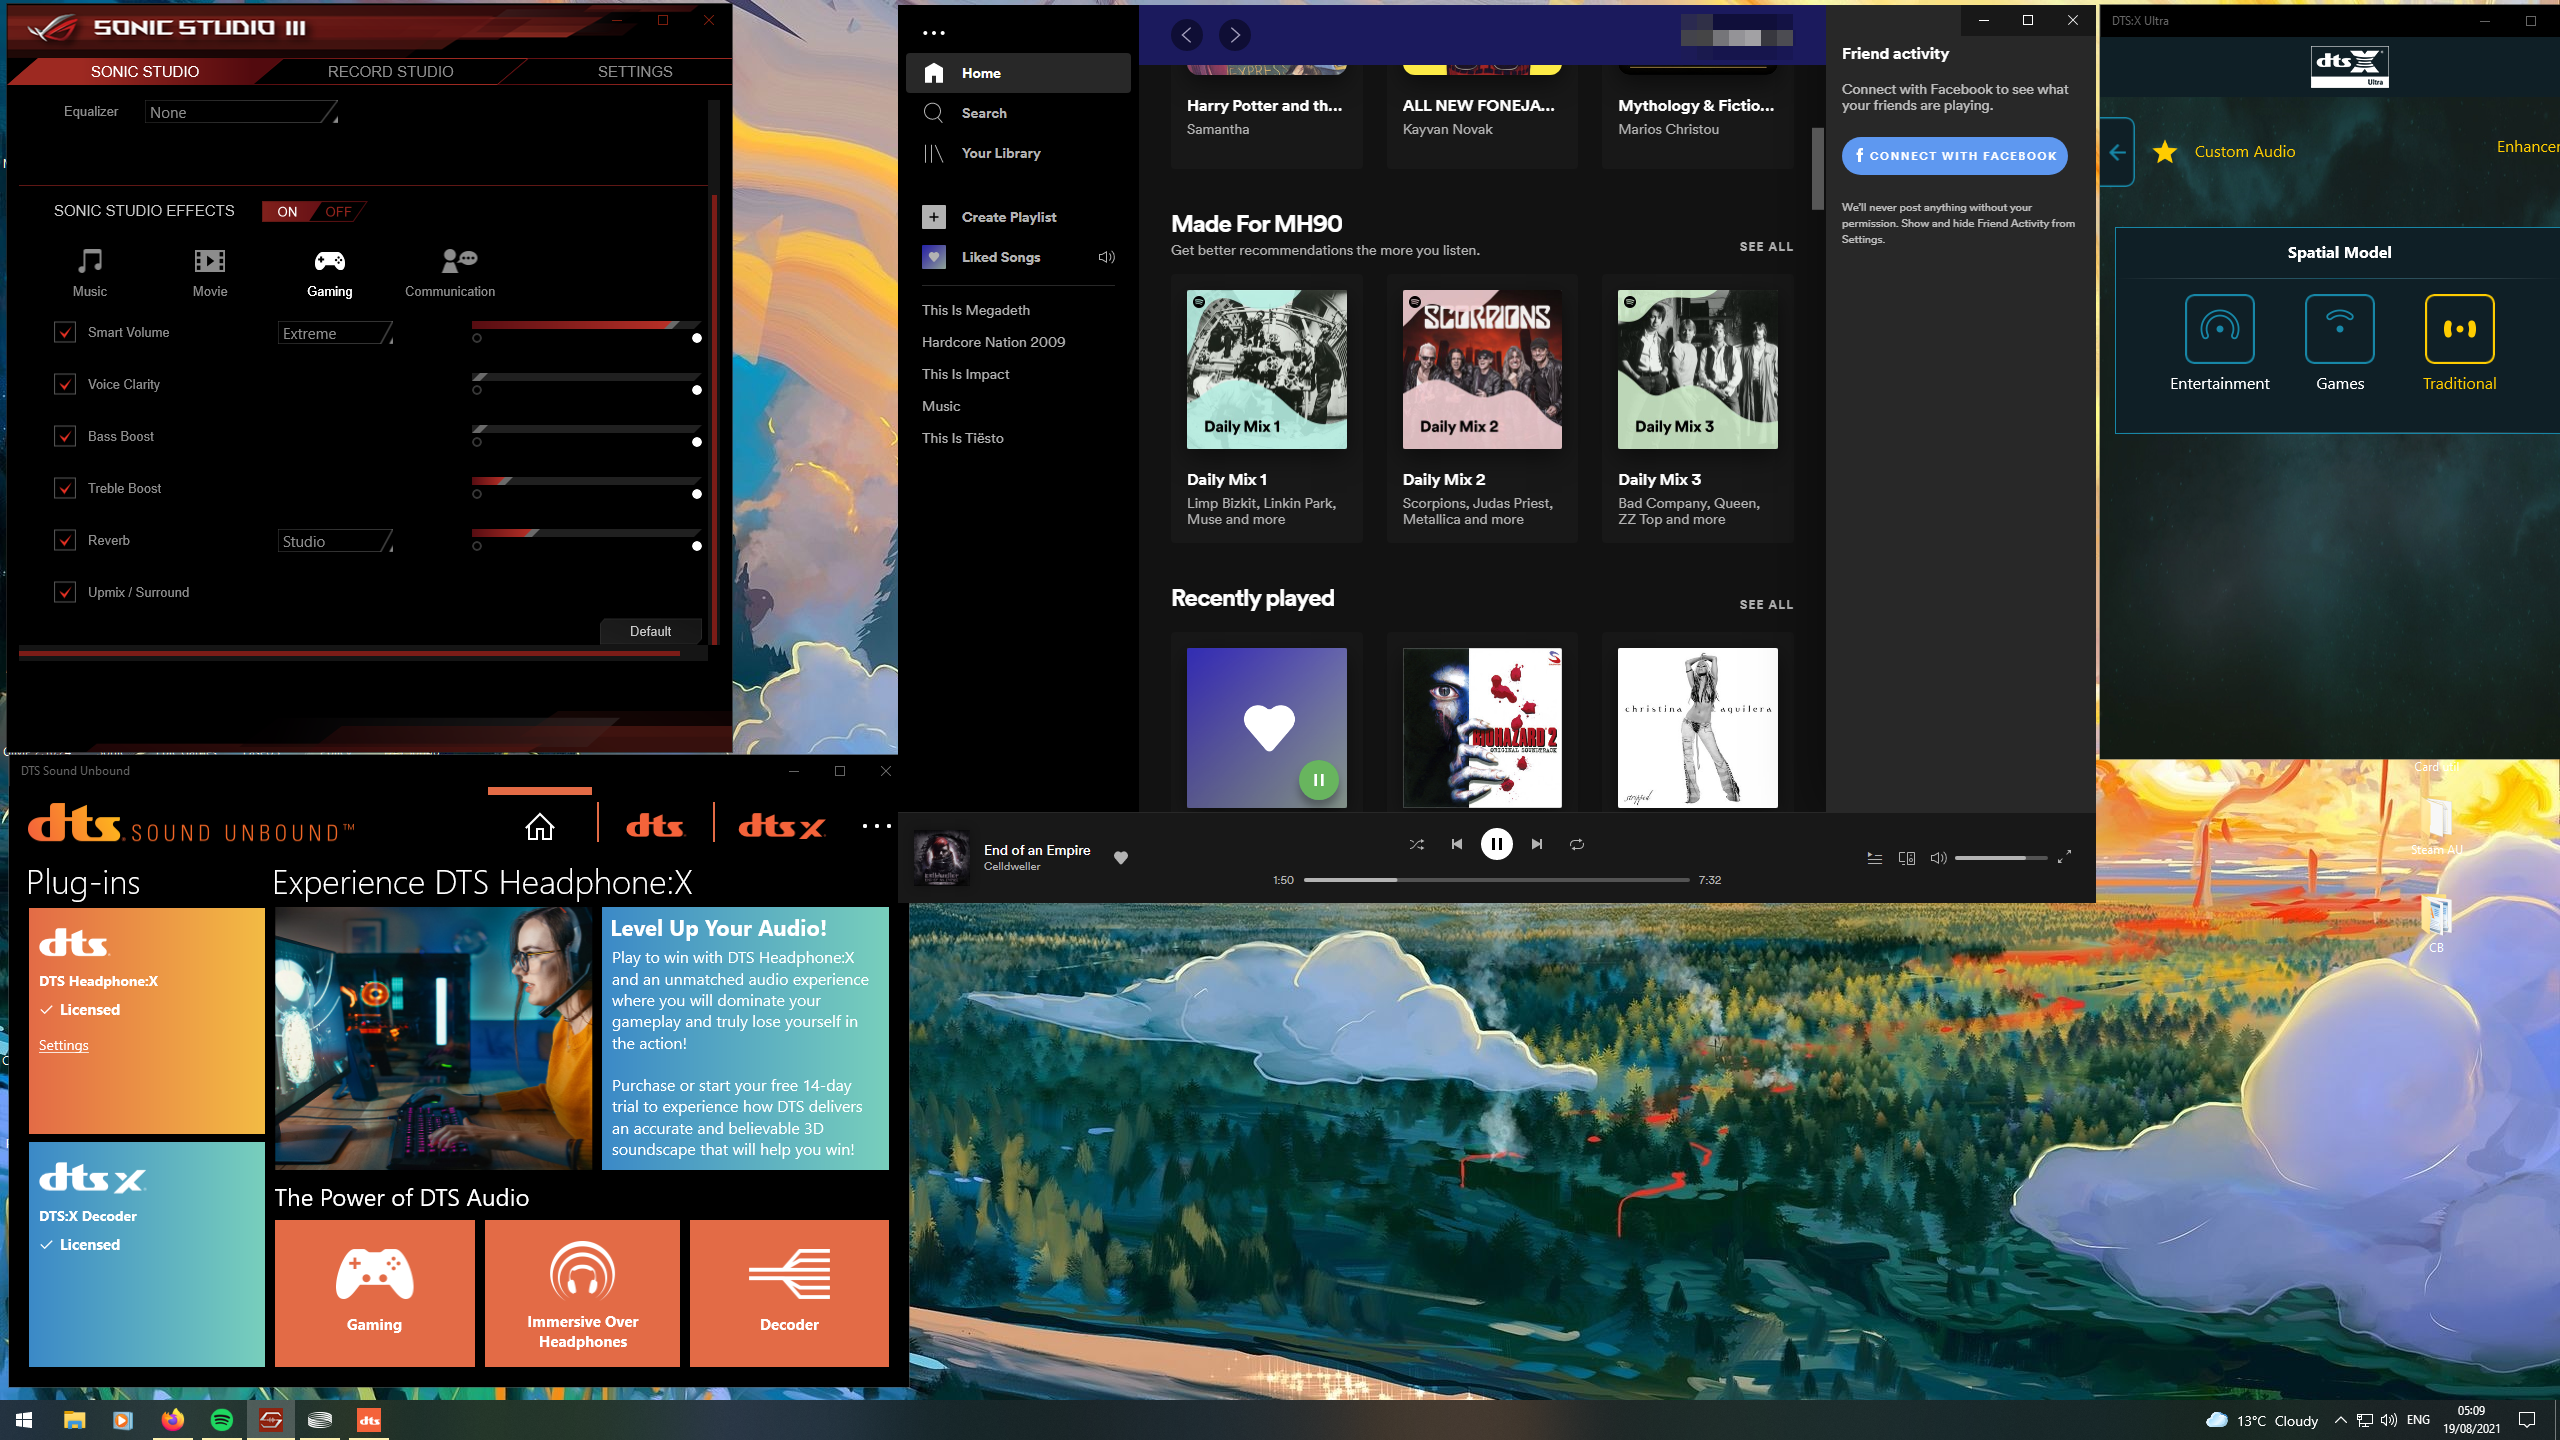Screen dimensions: 2560x1440
Task: Open DTS Sound Unbound home icon
Action: [540, 827]
